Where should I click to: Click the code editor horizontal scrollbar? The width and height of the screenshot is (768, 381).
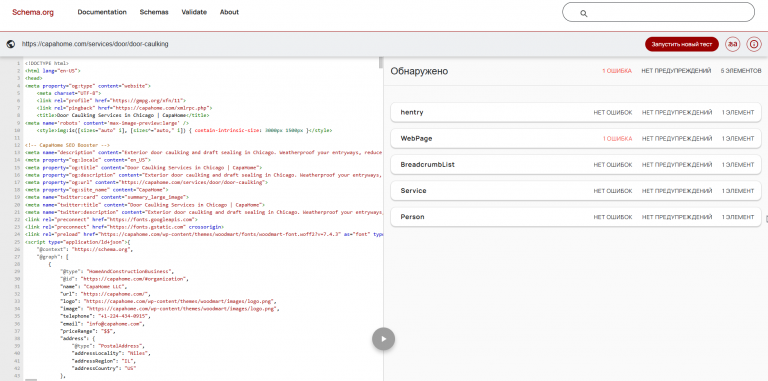[x=31, y=380]
